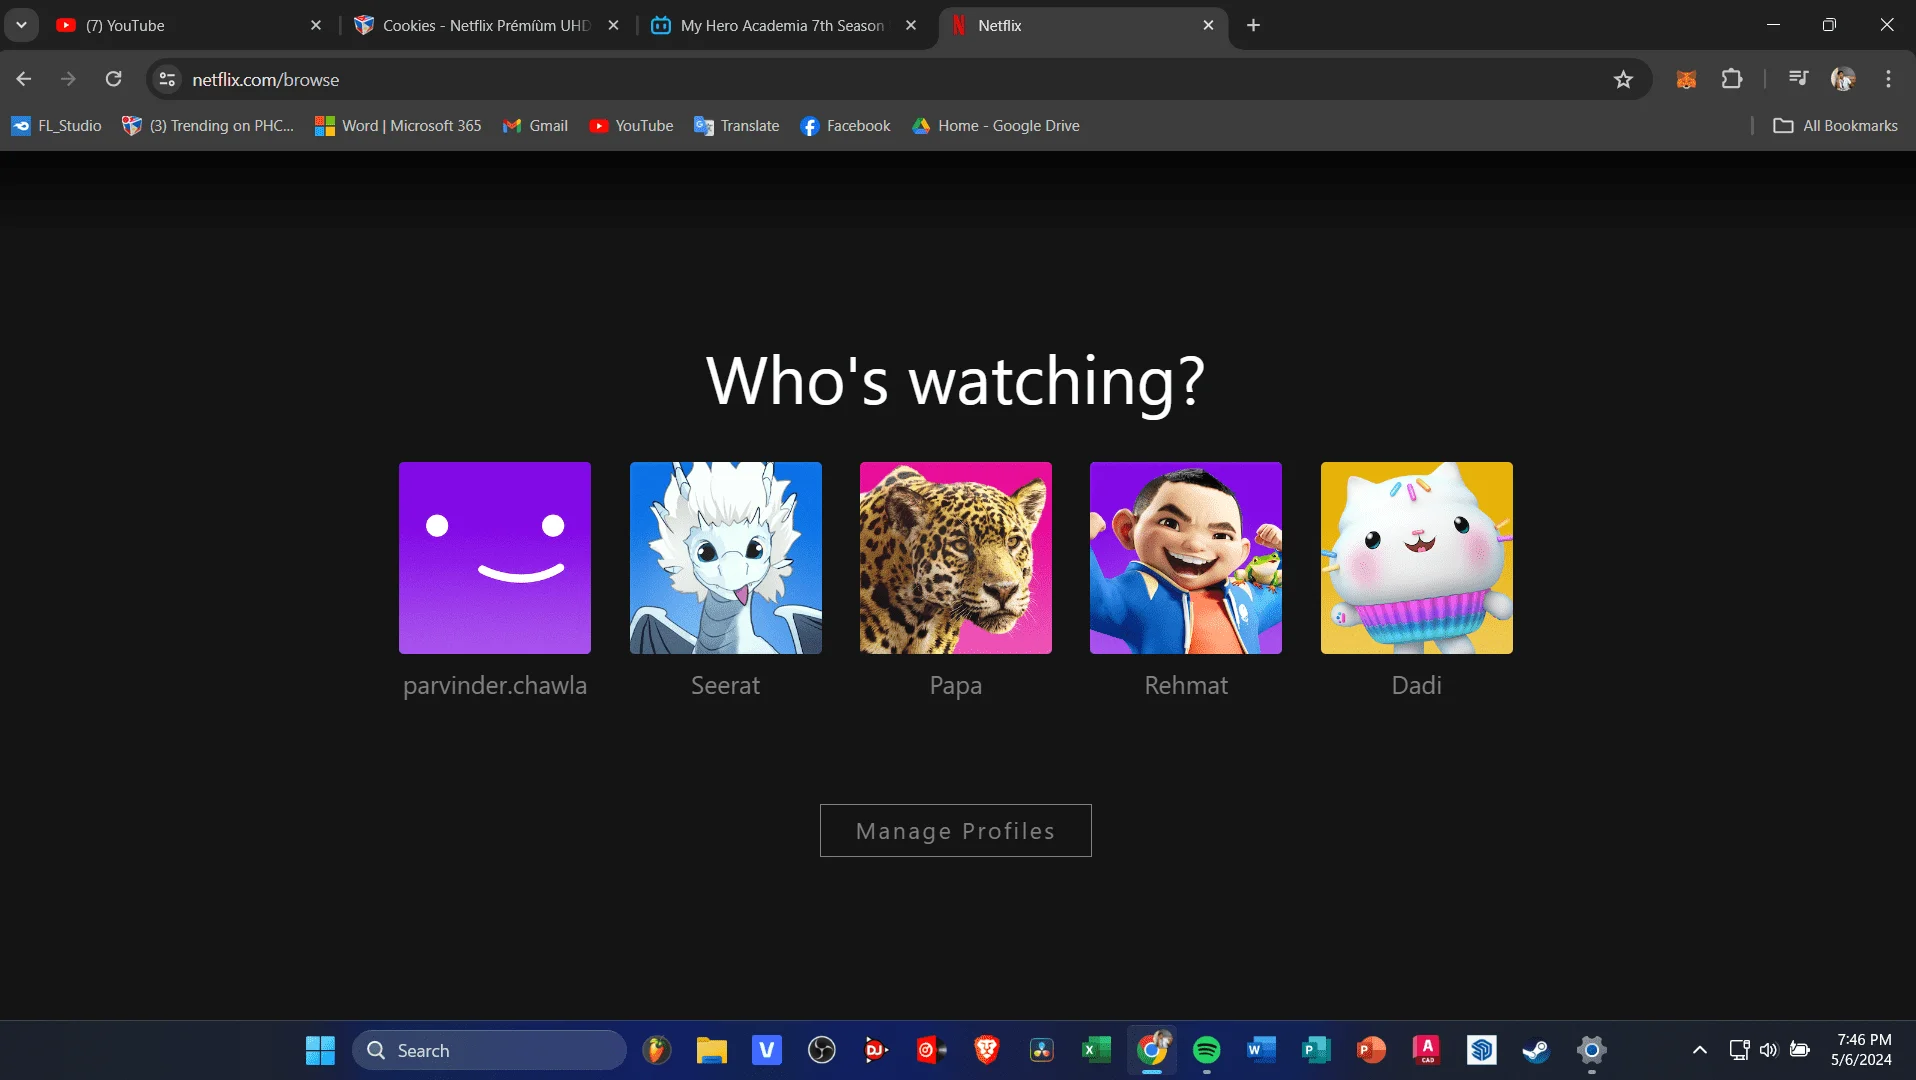This screenshot has height=1080, width=1916.
Task: Open the clock showing 7:46 PM
Action: point(1862,1050)
